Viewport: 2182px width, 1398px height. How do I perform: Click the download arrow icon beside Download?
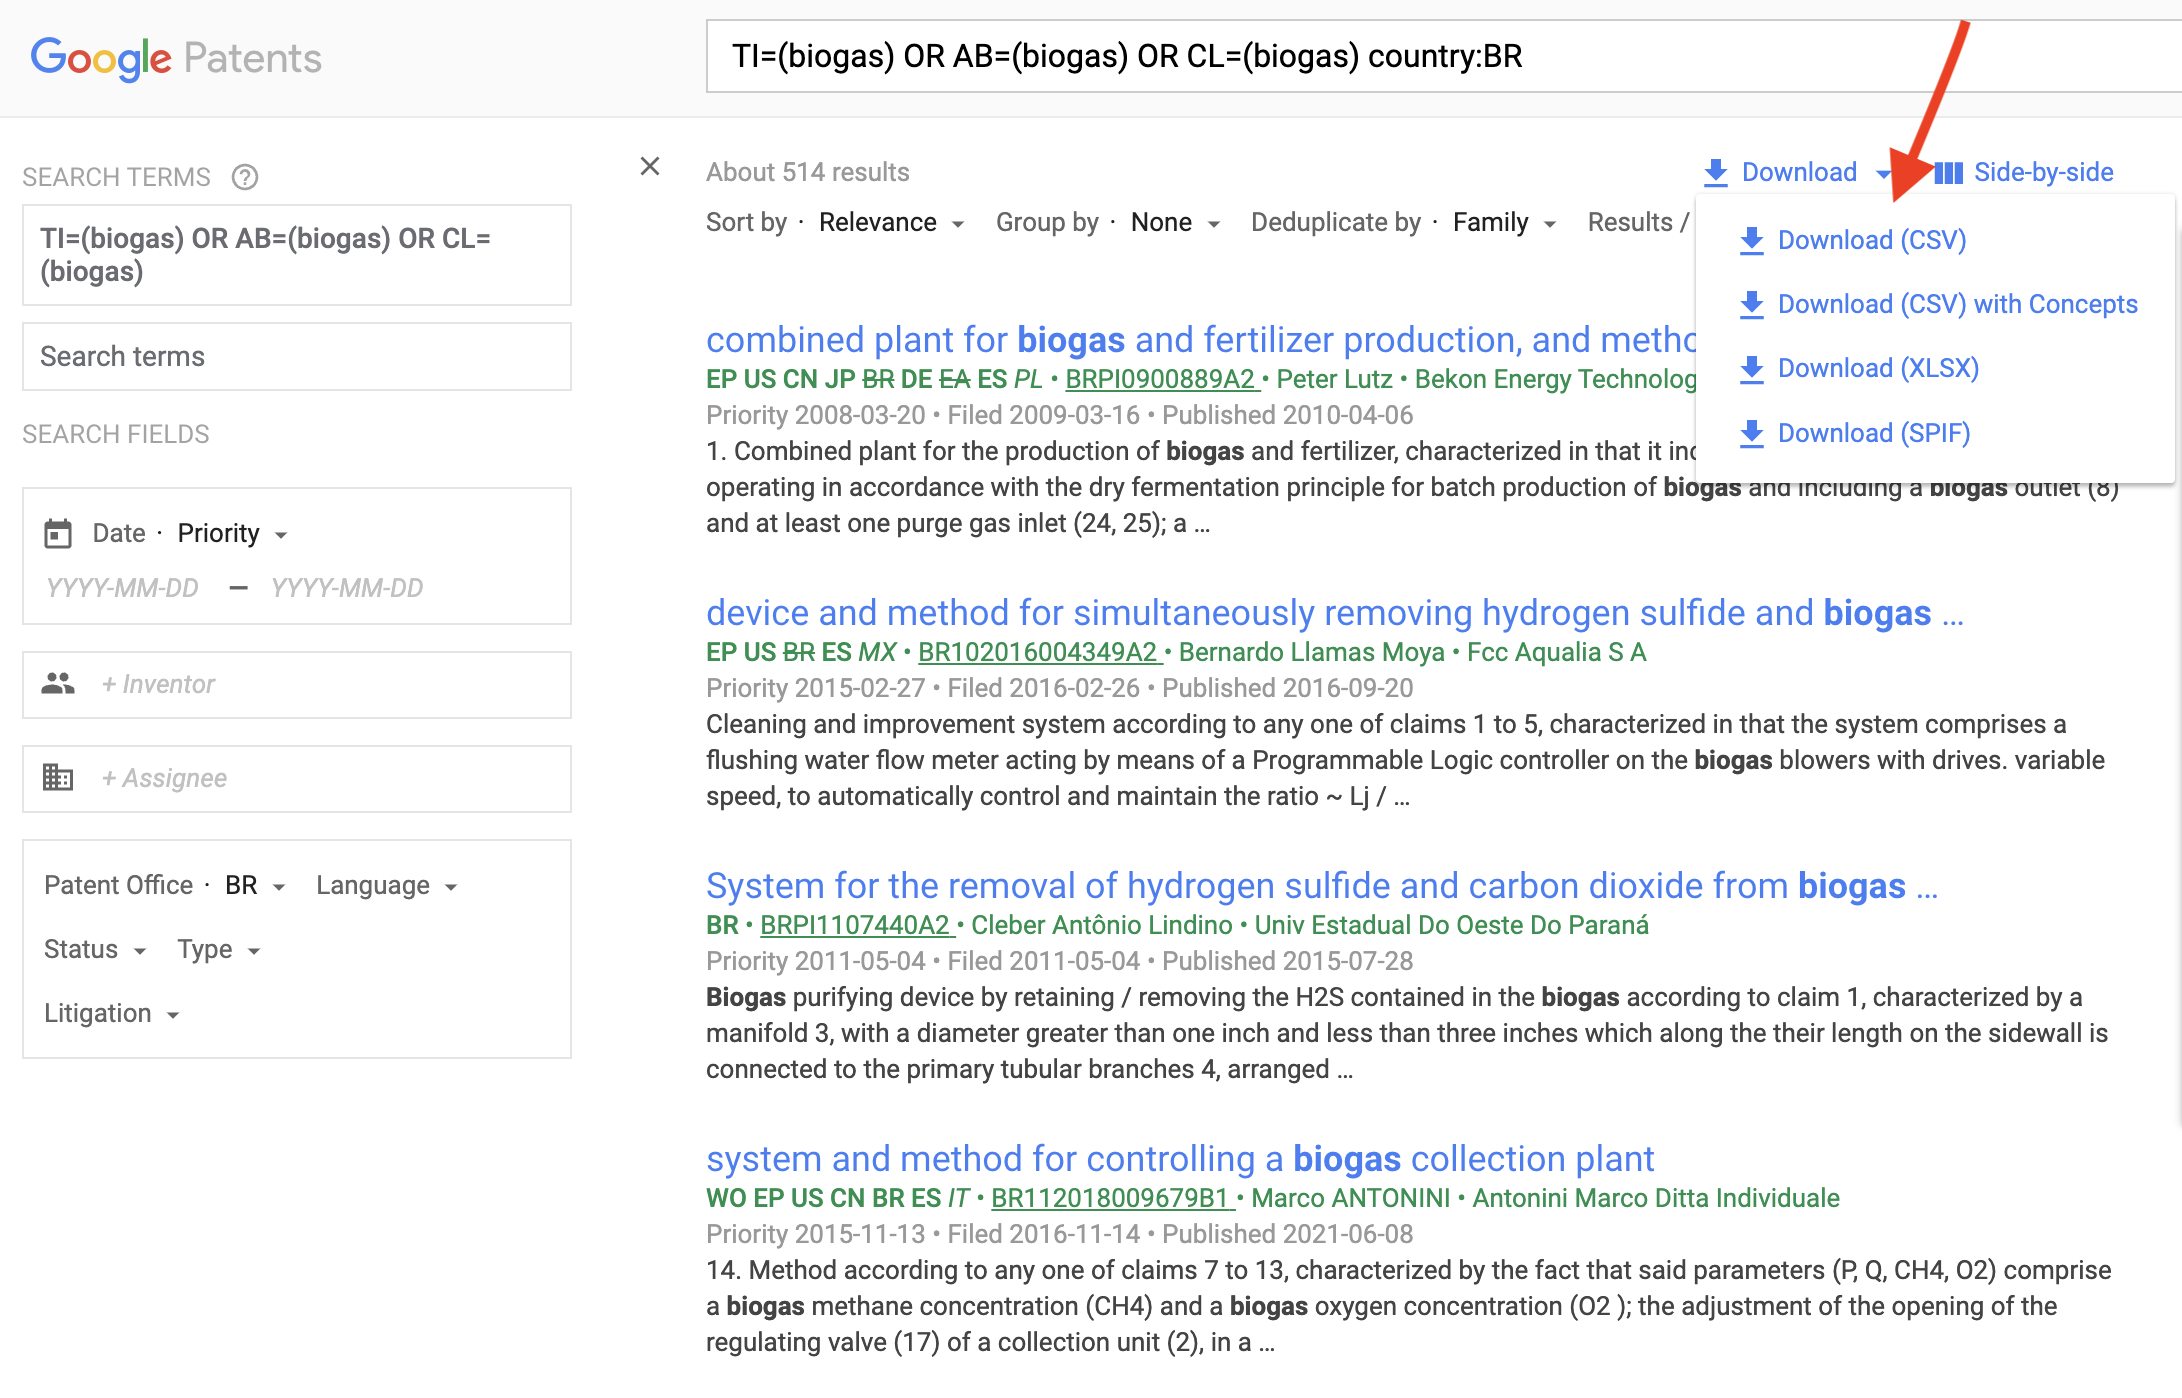click(x=1716, y=173)
